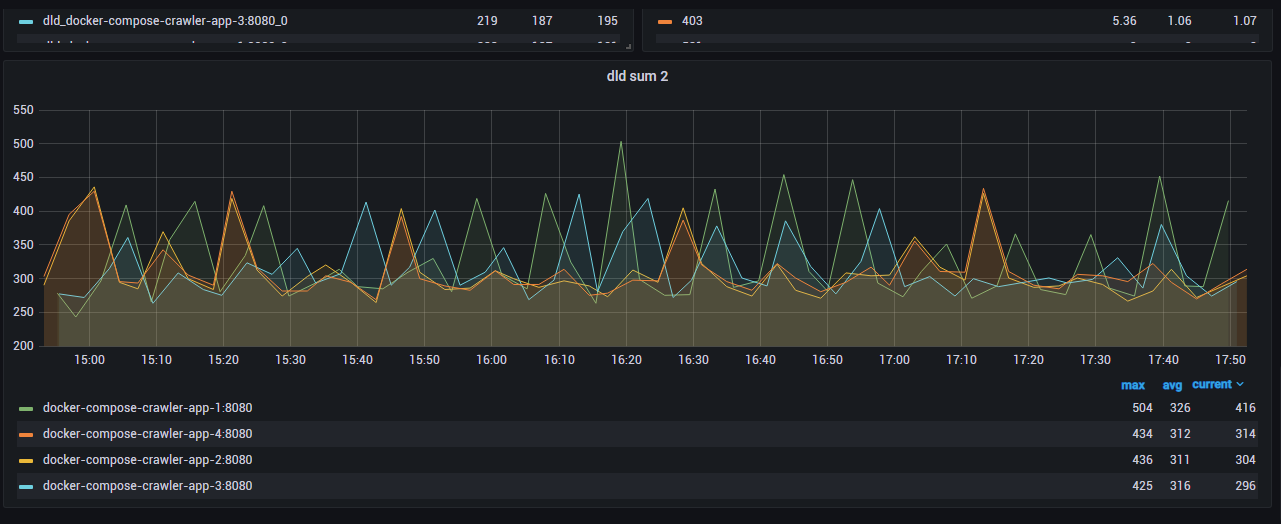Viewport: 1281px width, 524px height.
Task: Sort legend by the 'max' column header
Action: pyautogui.click(x=1133, y=385)
